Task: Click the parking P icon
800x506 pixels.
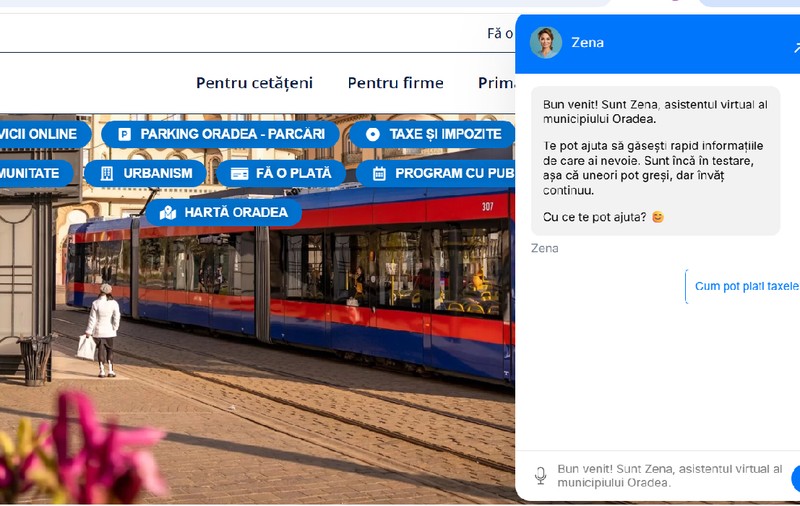Action: pos(124,134)
